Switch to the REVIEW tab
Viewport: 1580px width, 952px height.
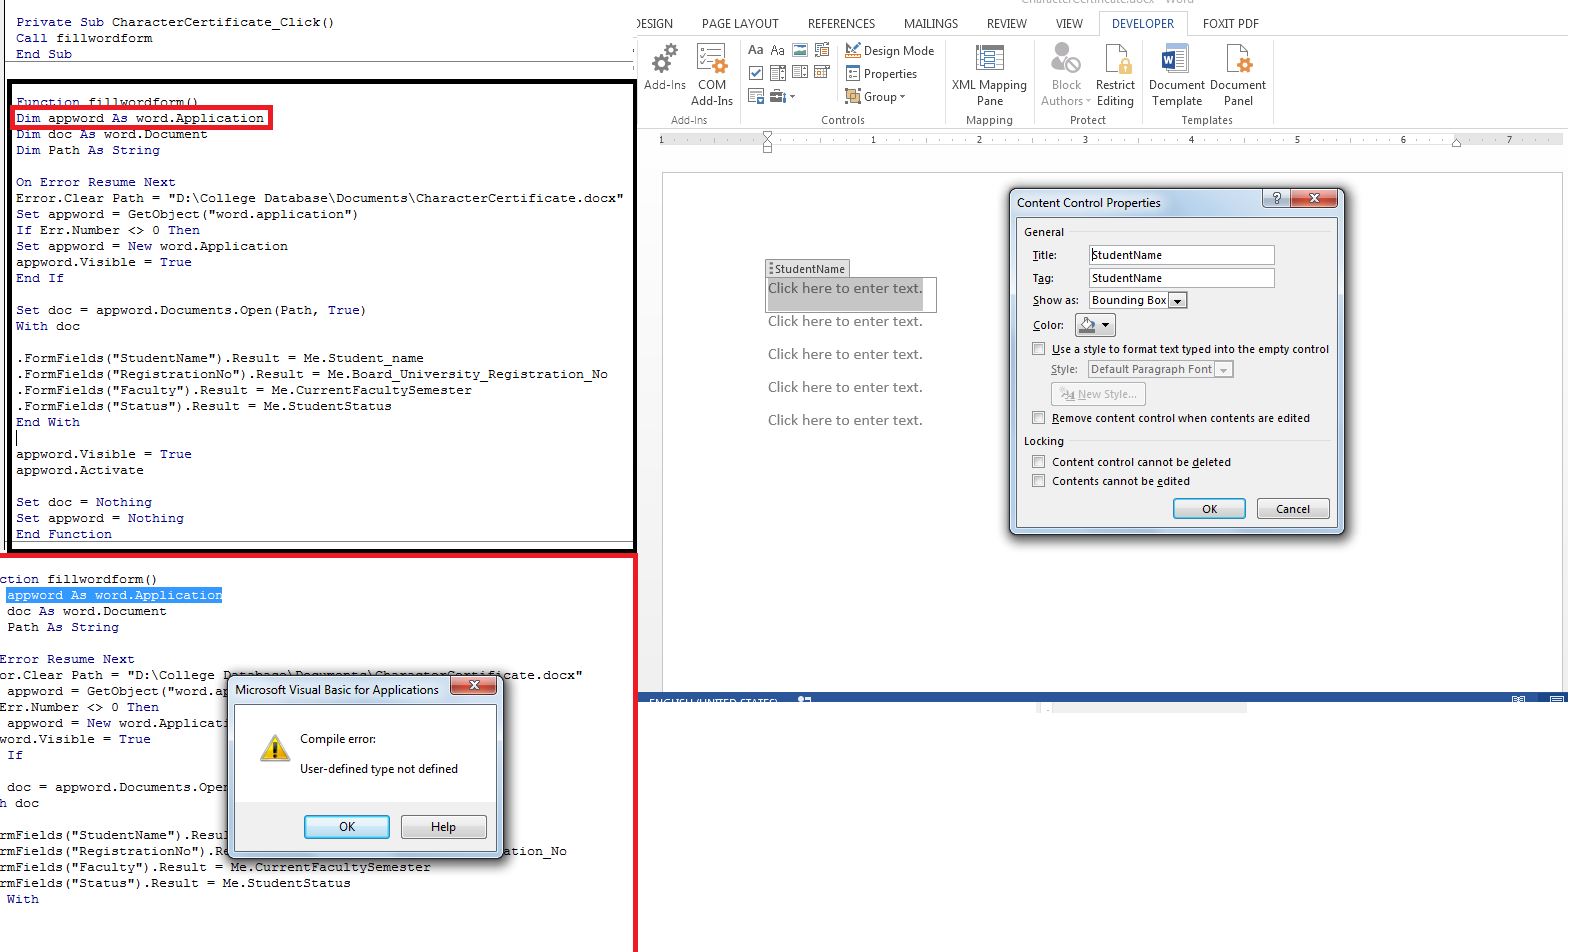pyautogui.click(x=1006, y=23)
